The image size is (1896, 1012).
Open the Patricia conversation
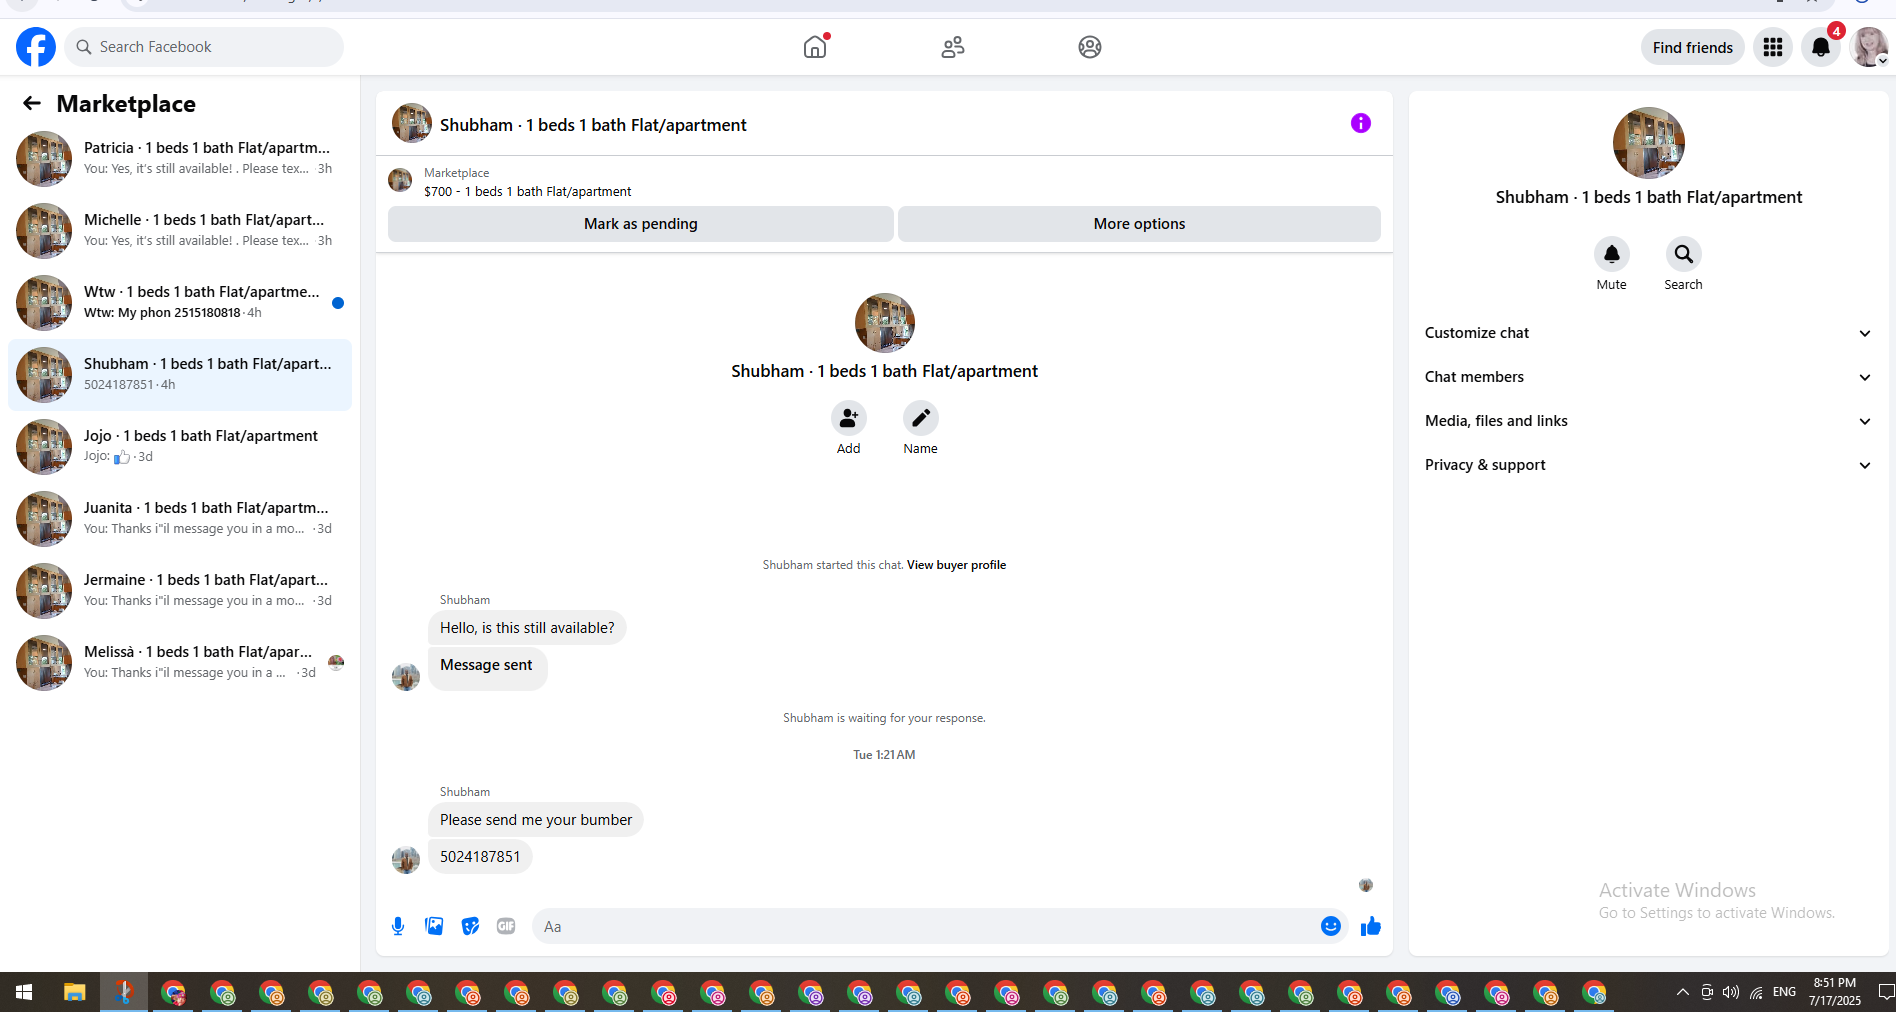point(180,159)
